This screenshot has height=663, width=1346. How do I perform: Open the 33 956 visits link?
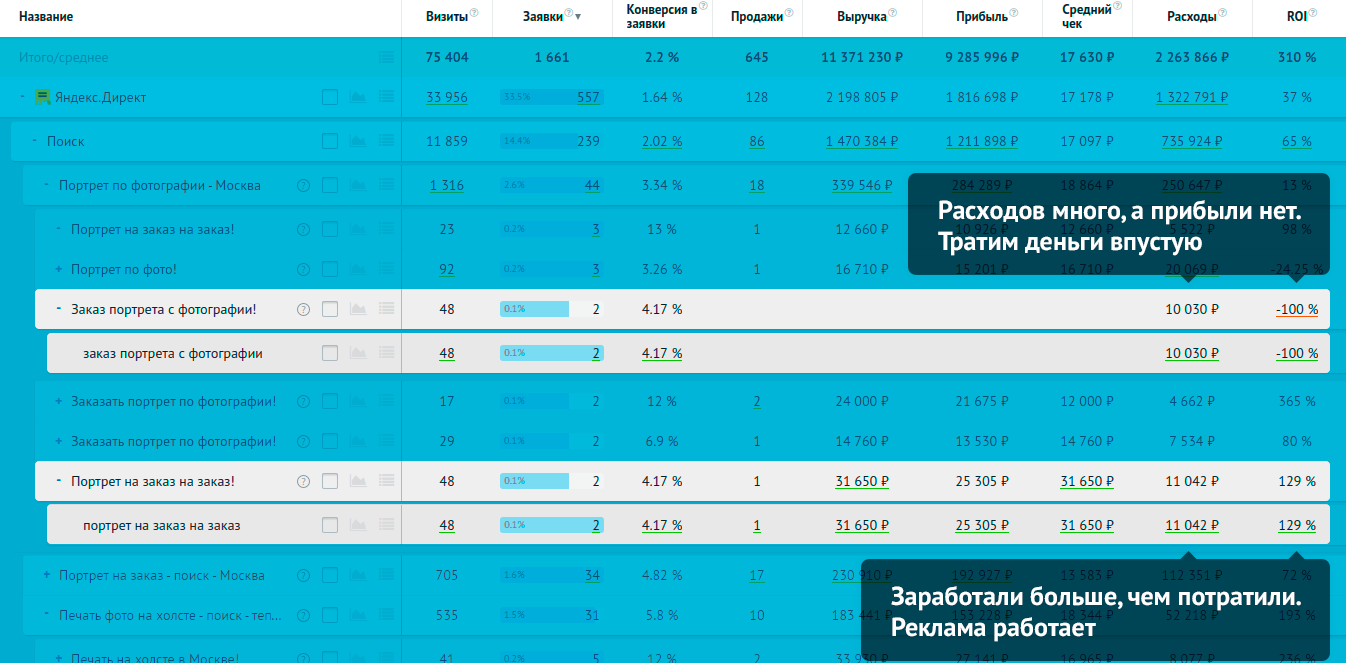(x=447, y=97)
